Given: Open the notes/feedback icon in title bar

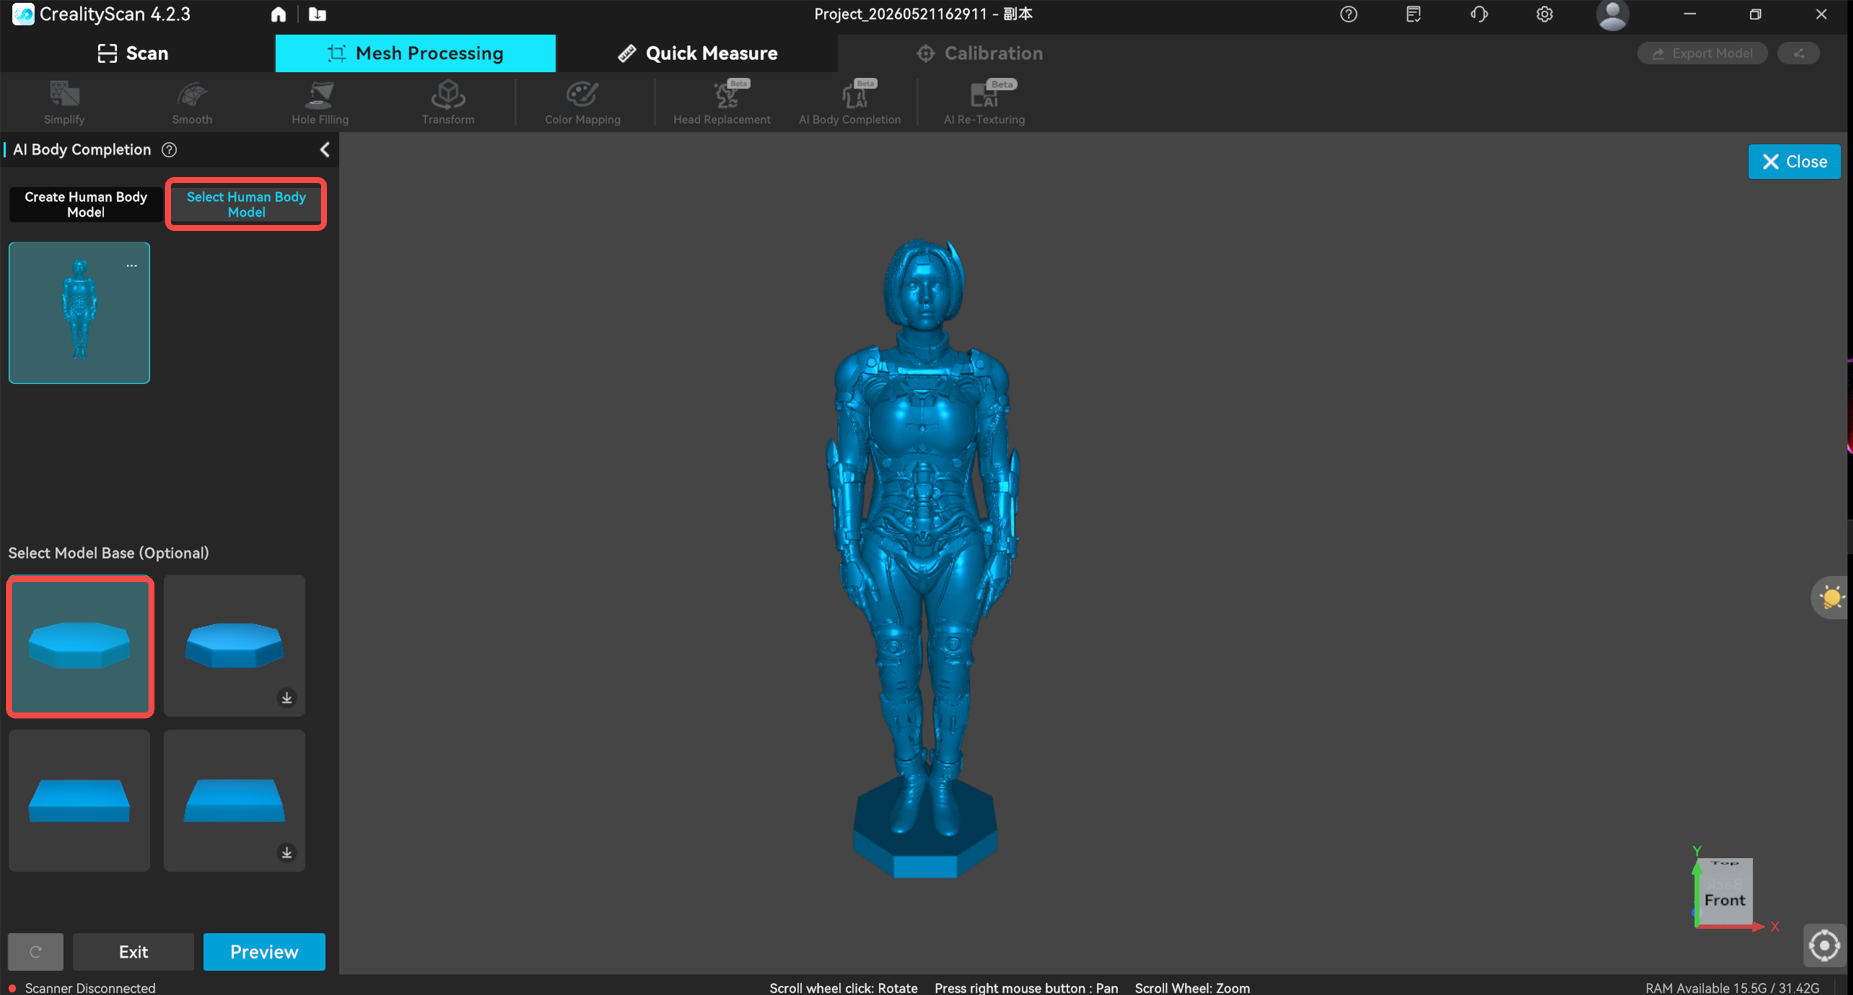Looking at the screenshot, I should tap(1413, 14).
